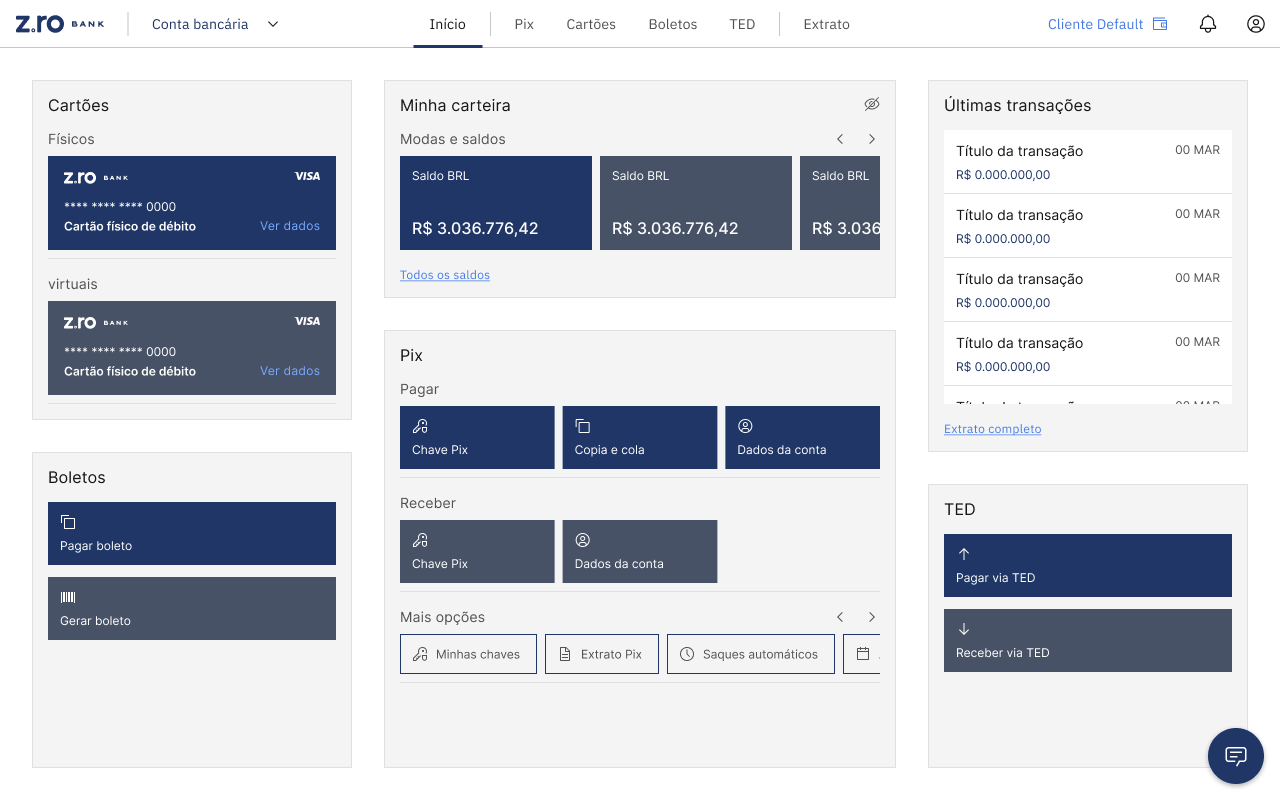Screen dimensions: 1280x800
Task: Click the chat support floating button
Action: 1235,756
